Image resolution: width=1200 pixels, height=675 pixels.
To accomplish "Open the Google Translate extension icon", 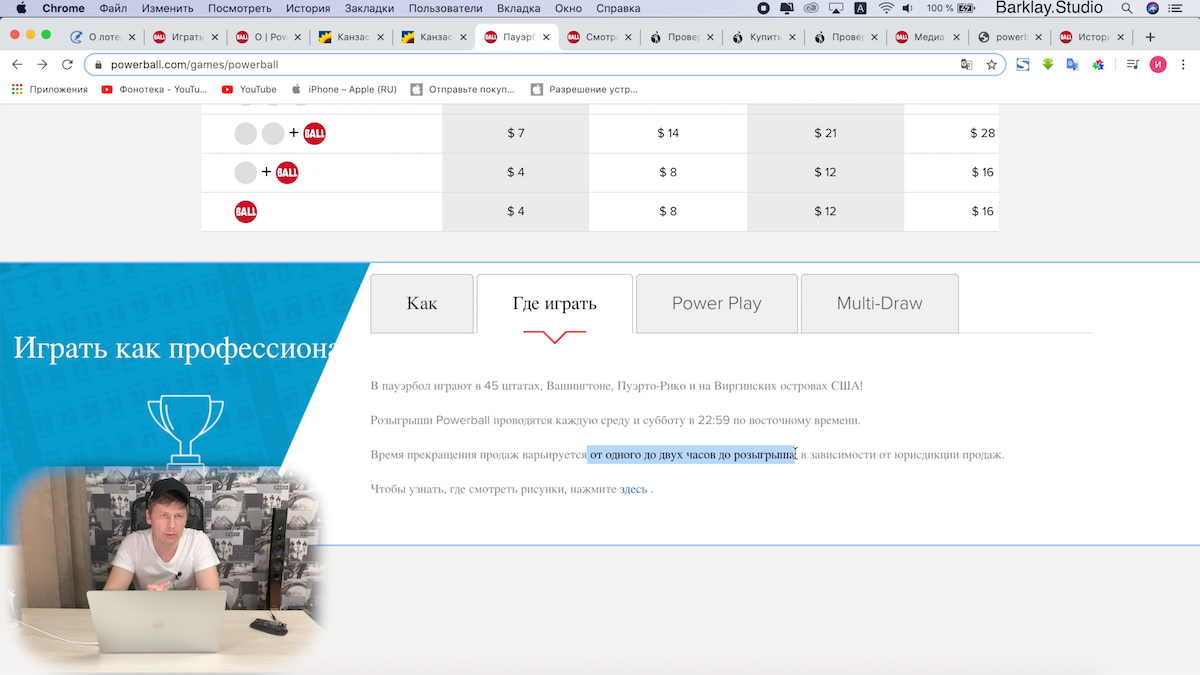I will (1072, 64).
